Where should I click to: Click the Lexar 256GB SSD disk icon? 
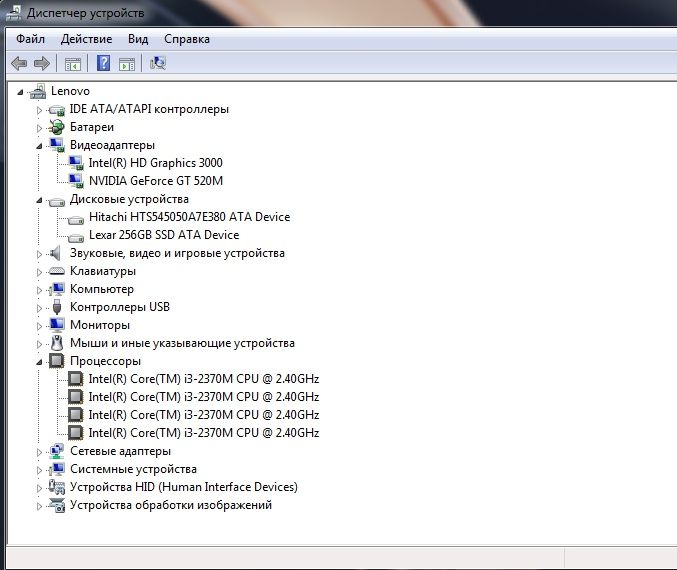point(76,237)
